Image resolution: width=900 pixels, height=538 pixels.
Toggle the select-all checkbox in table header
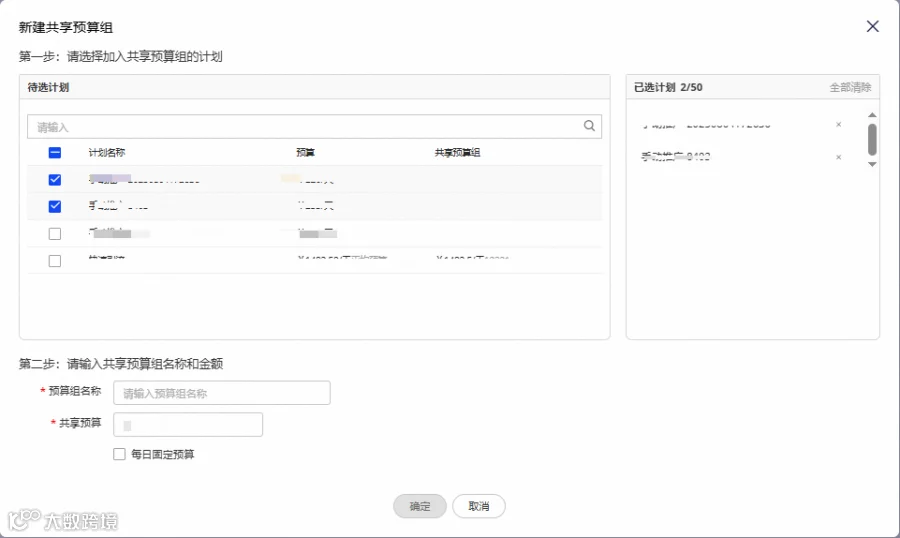pyautogui.click(x=55, y=153)
